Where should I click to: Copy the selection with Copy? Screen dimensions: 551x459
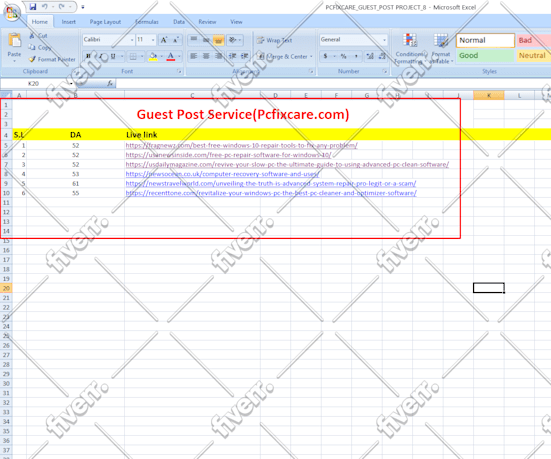[x=40, y=47]
